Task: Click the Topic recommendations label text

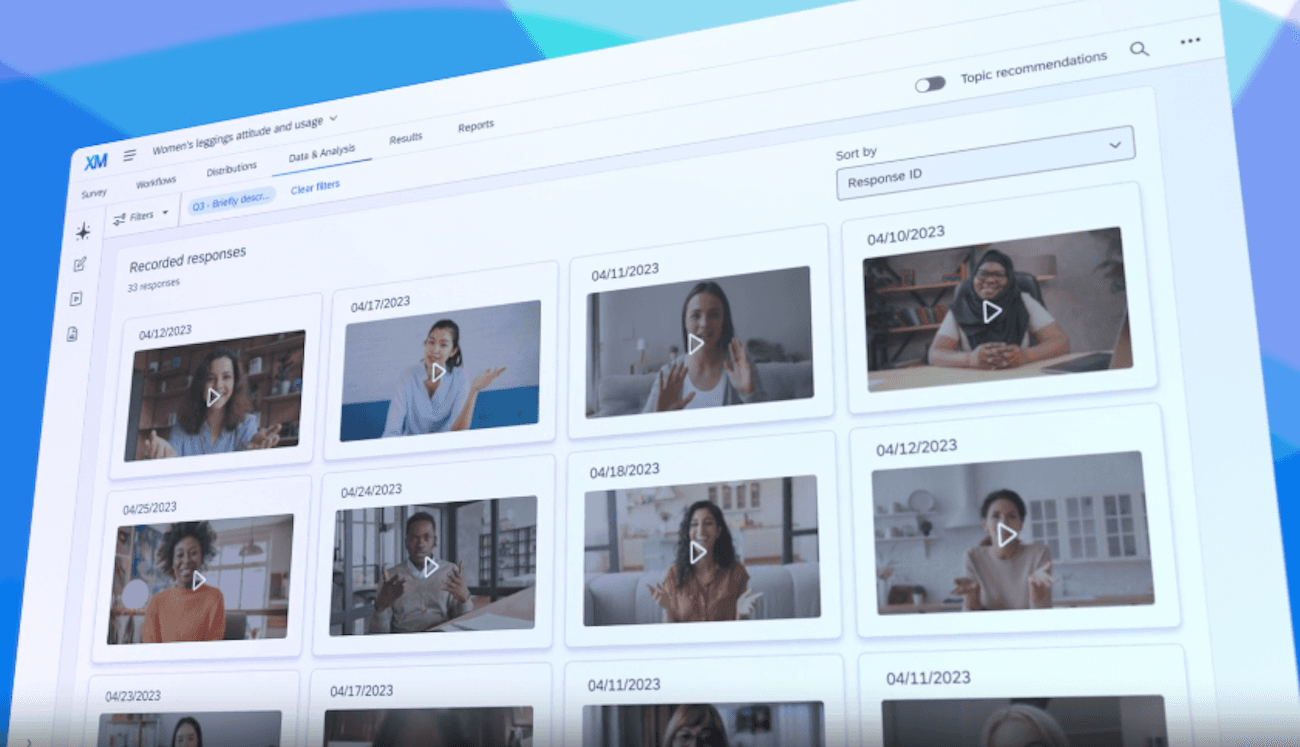Action: [x=1034, y=68]
